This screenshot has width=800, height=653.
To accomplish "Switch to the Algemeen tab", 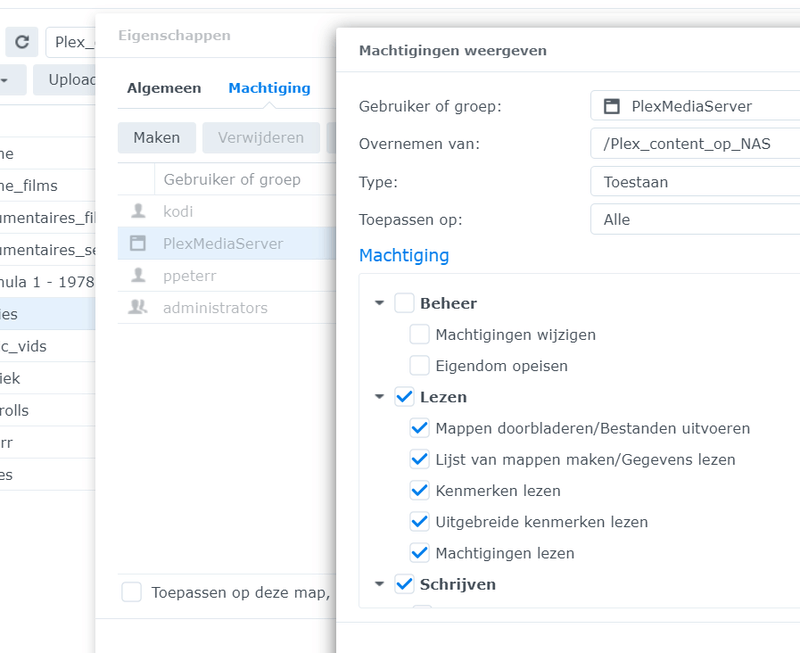I will coord(164,88).
